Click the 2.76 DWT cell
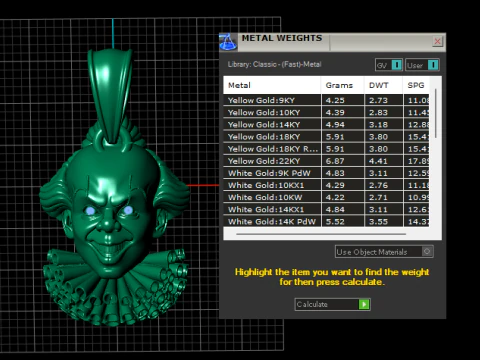 point(384,185)
